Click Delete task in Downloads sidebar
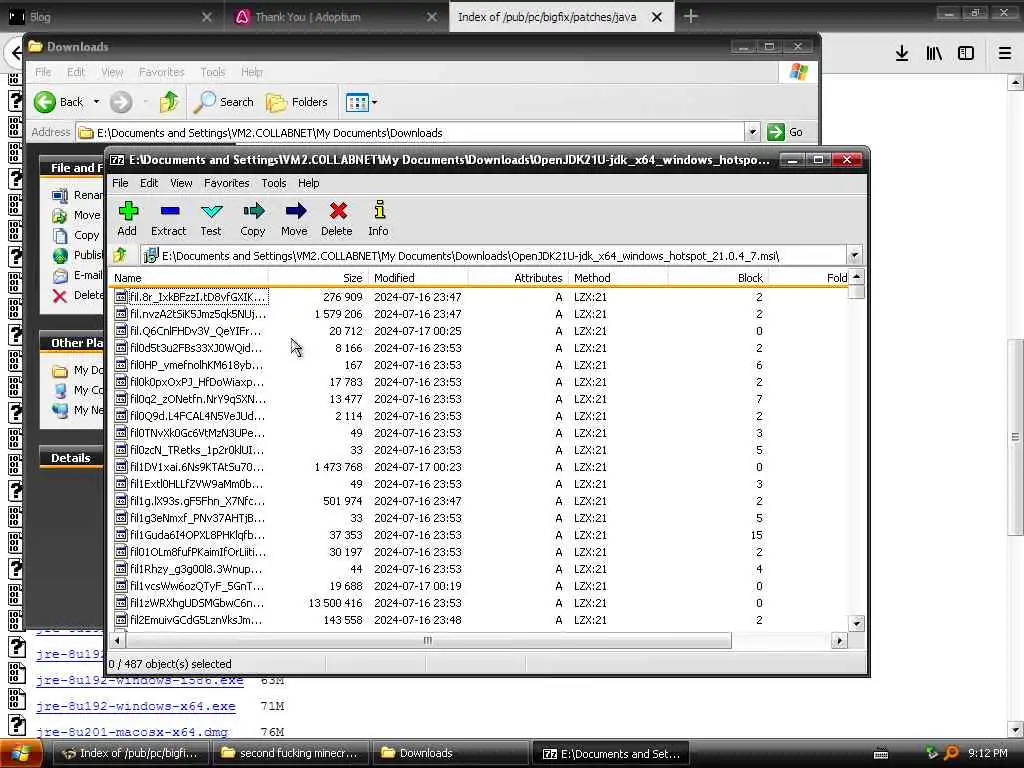Screen dimensions: 1024x768 (x=78, y=296)
